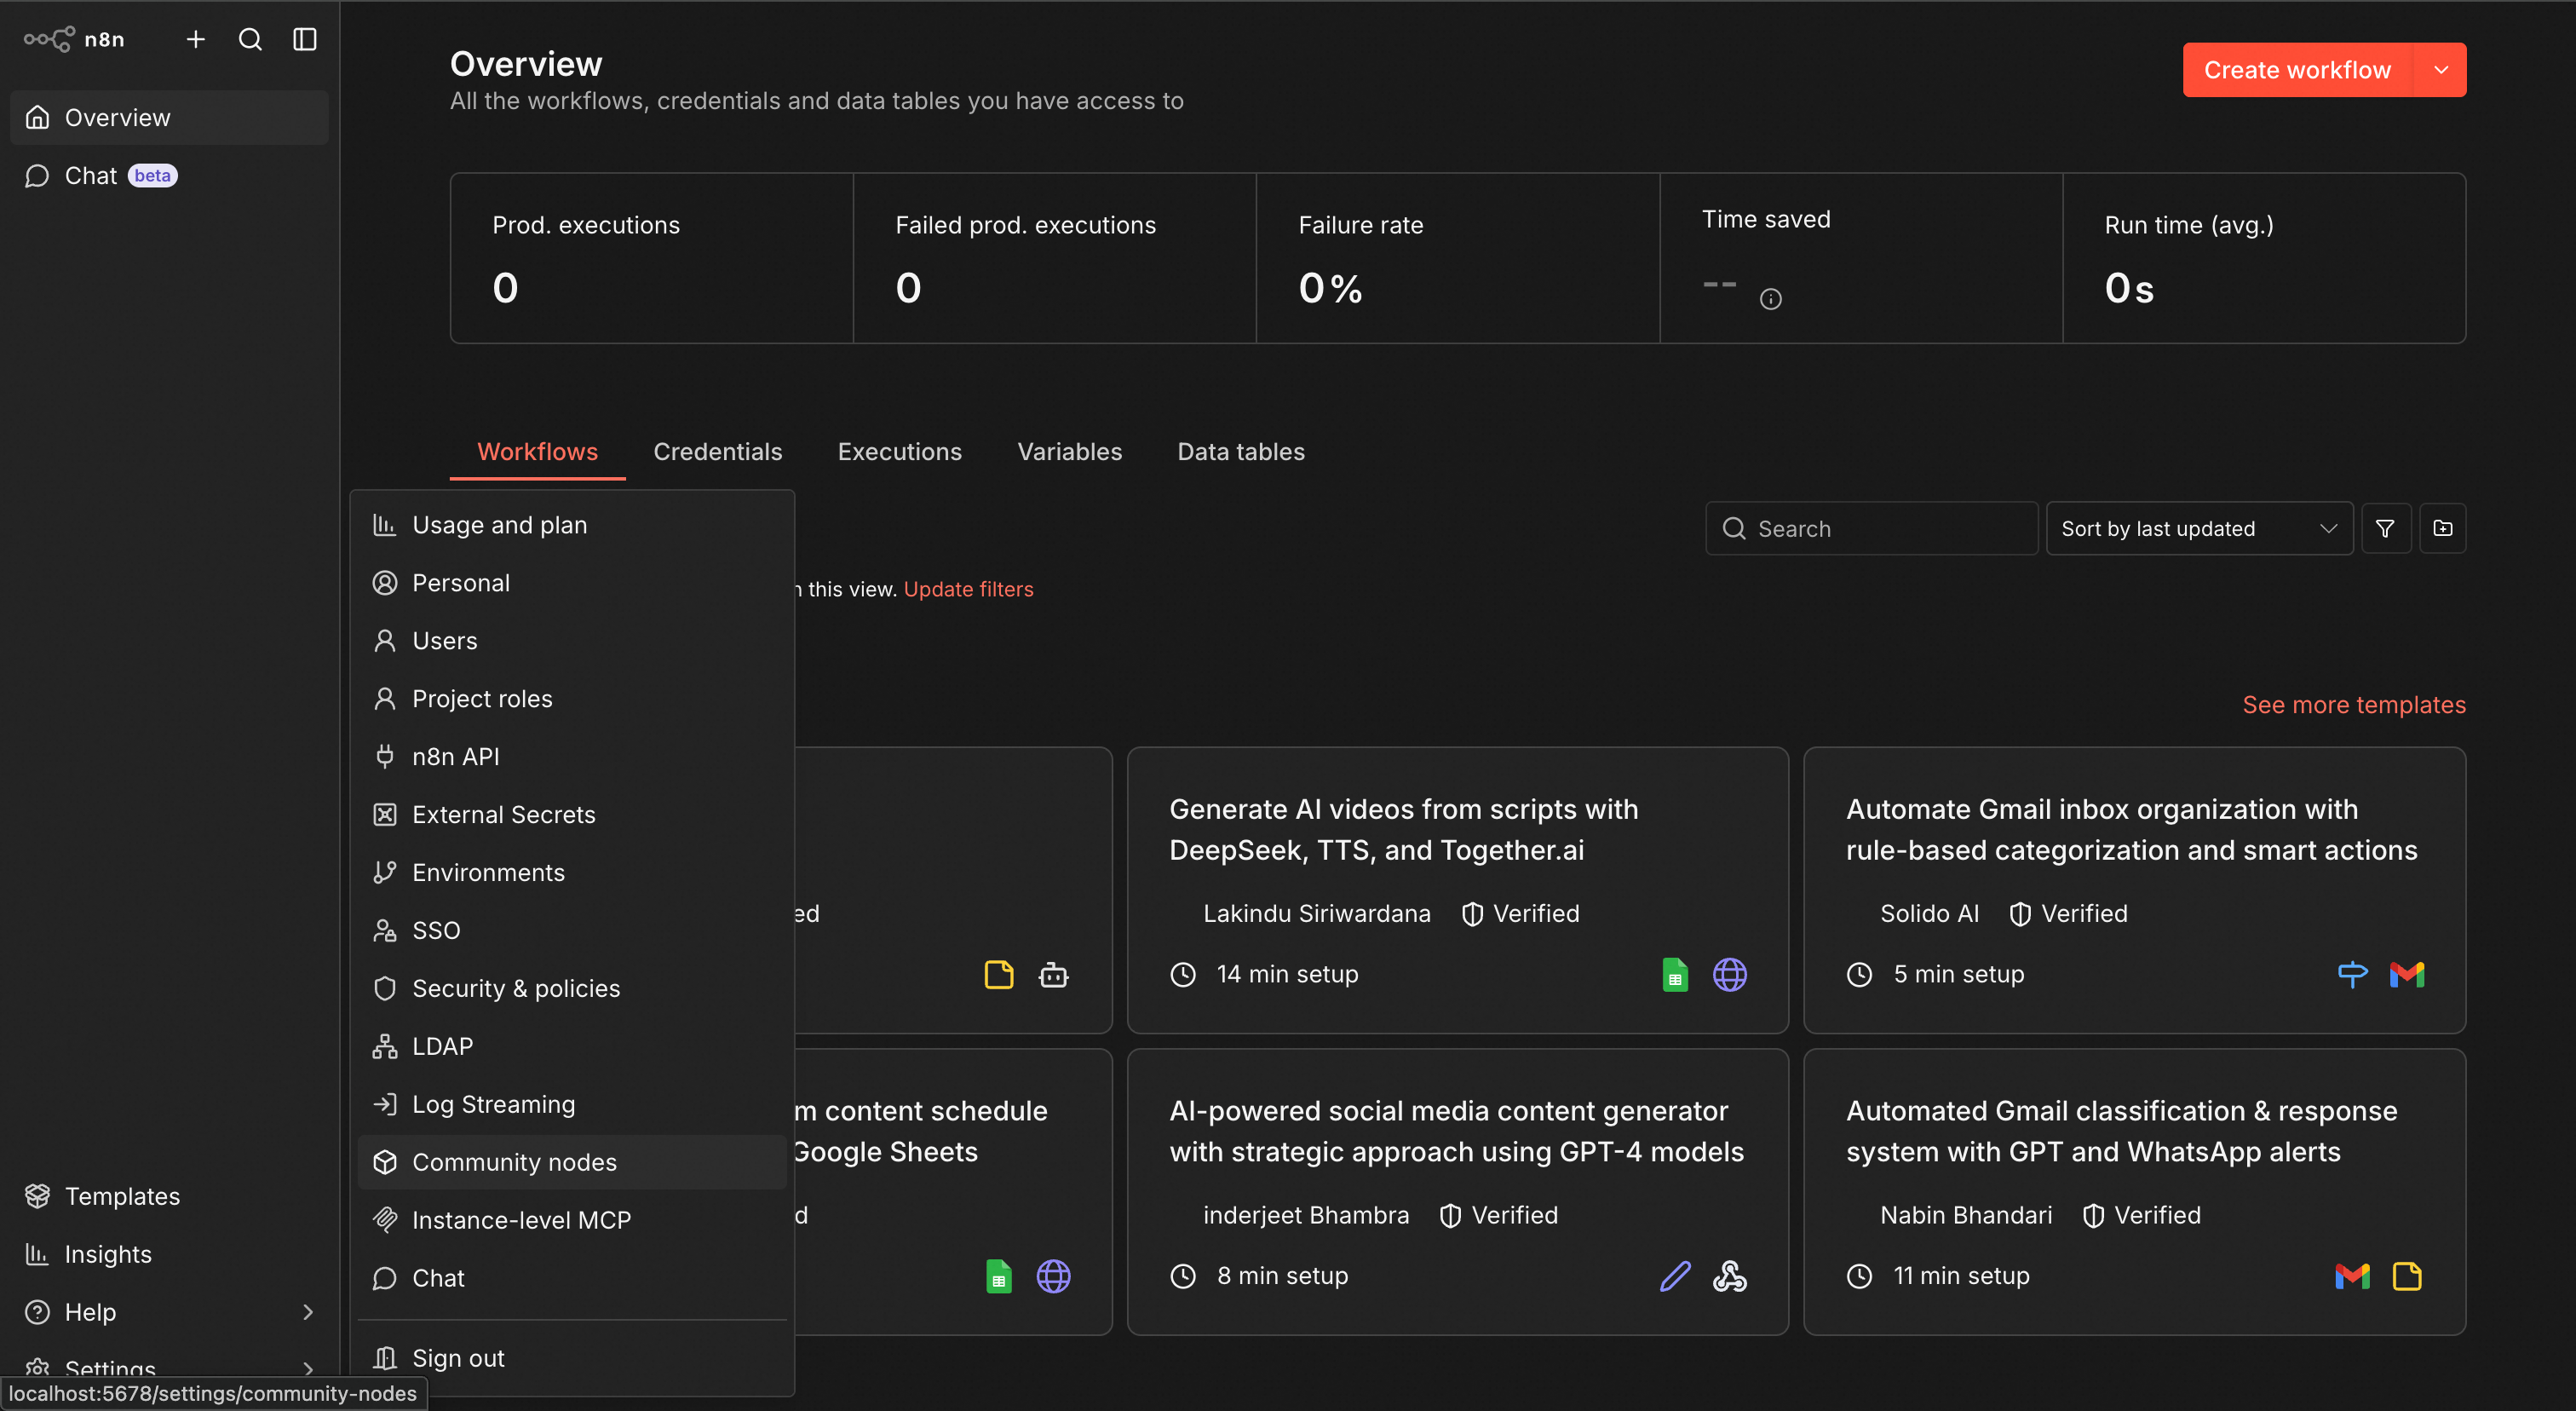Expand the Create workflow dropdown arrow
Screen dimensions: 2576x1411
(x=2441, y=70)
